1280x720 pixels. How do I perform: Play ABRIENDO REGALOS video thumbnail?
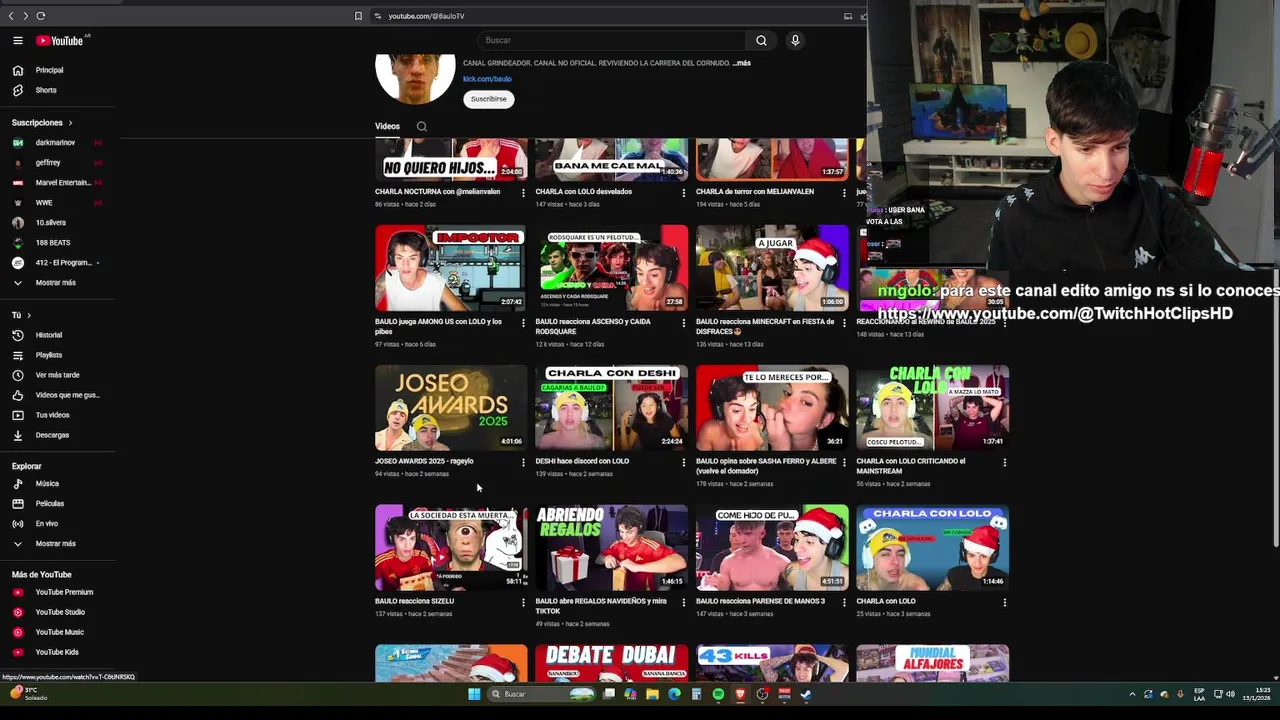tap(611, 548)
